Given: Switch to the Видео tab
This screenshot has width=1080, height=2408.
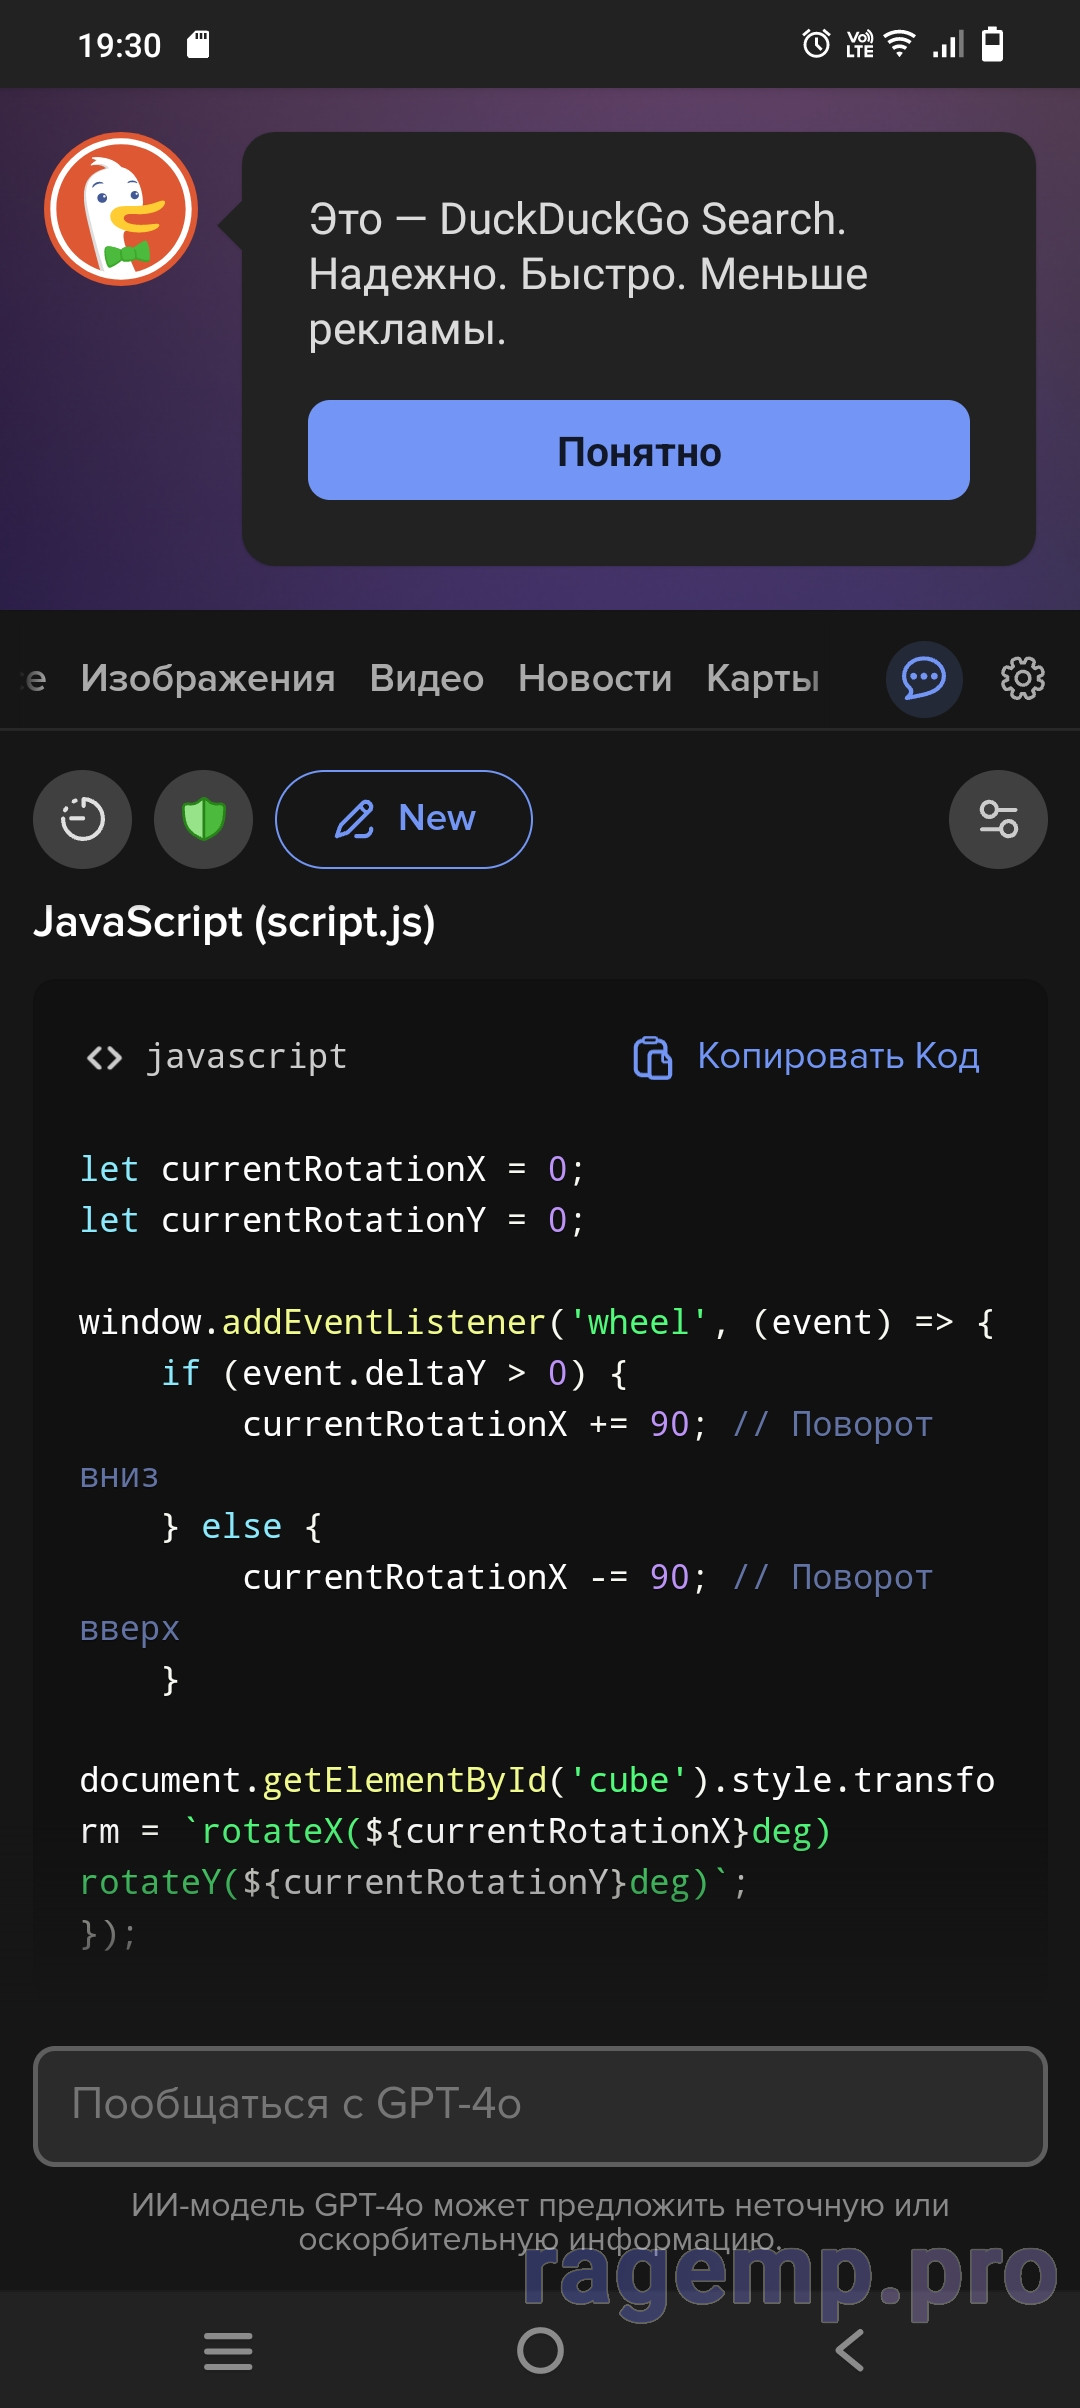Looking at the screenshot, I should [427, 679].
